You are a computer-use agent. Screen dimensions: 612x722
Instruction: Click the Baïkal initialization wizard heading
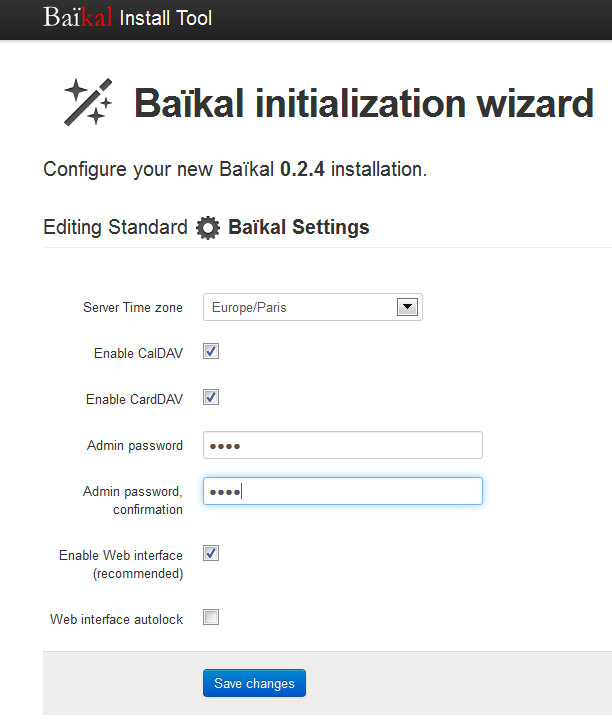(364, 104)
